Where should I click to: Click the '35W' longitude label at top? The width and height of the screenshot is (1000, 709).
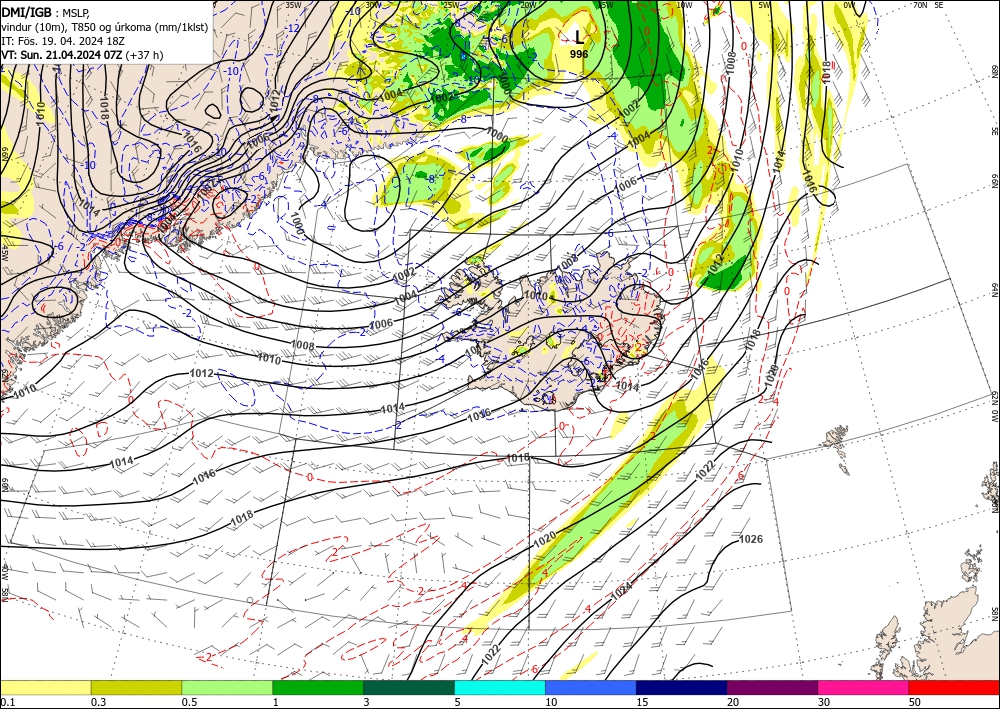(293, 5)
